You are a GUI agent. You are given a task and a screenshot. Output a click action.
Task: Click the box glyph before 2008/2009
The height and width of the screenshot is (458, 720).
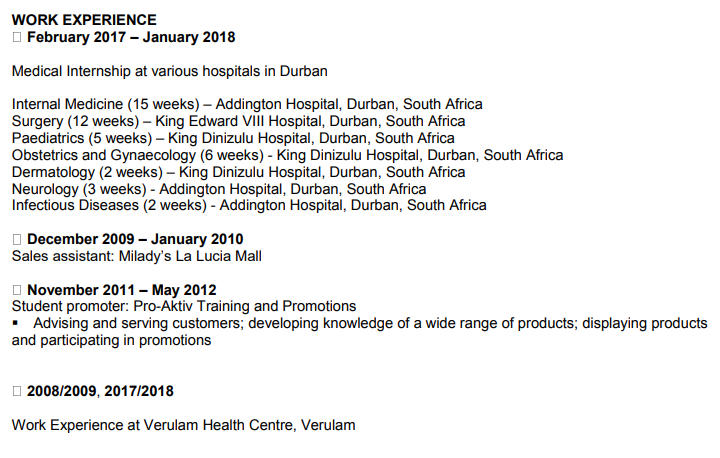coord(17,391)
